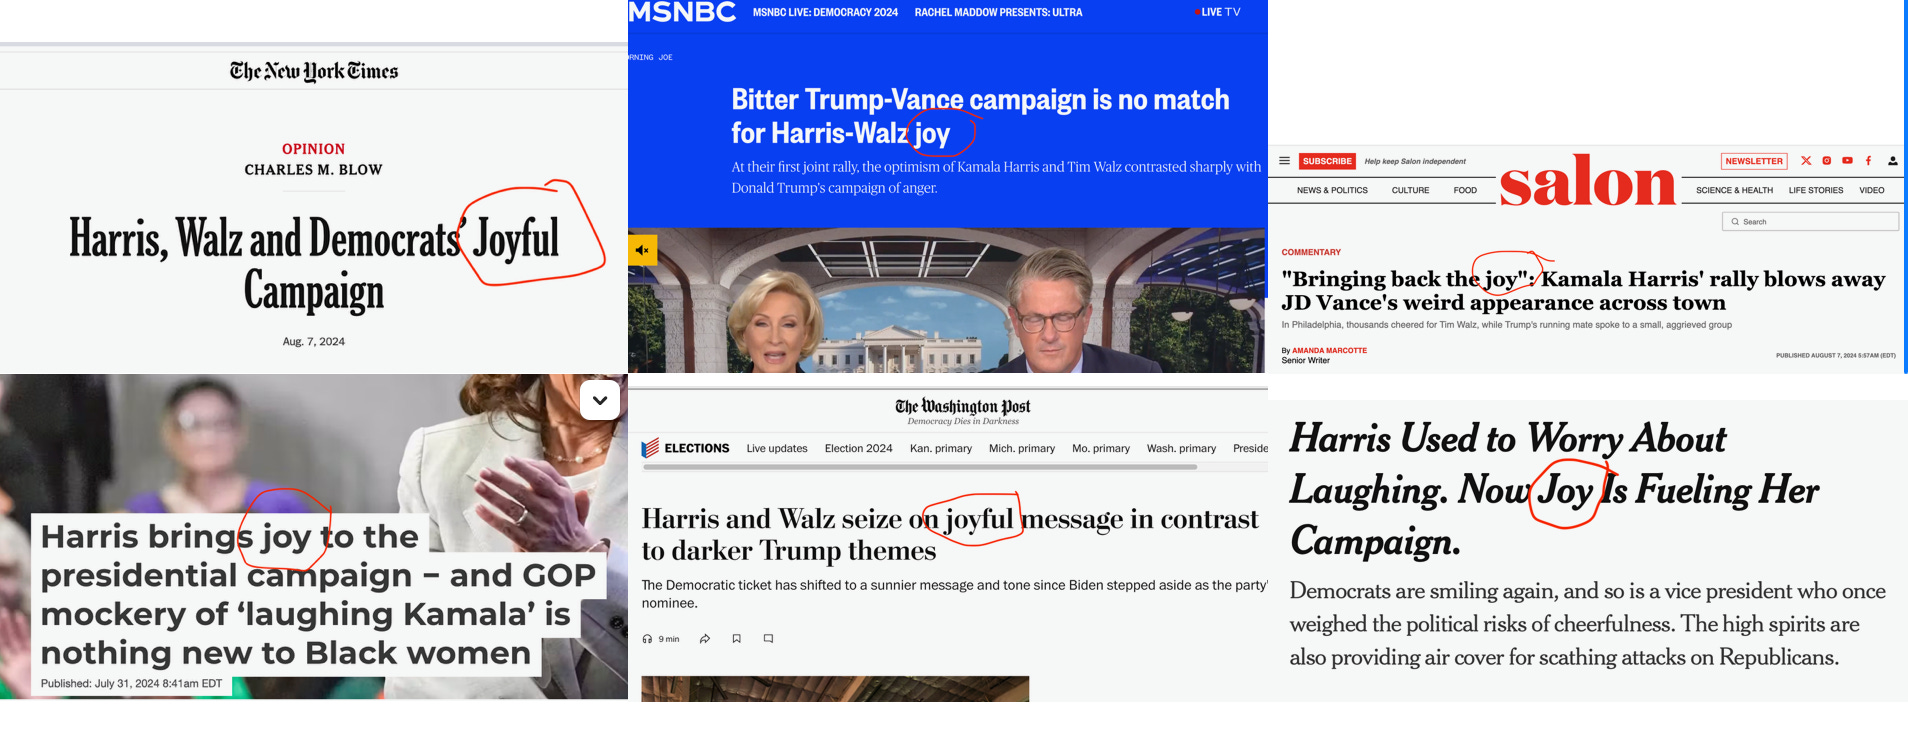
Task: Select the Election 2024 tab
Action: 858,448
